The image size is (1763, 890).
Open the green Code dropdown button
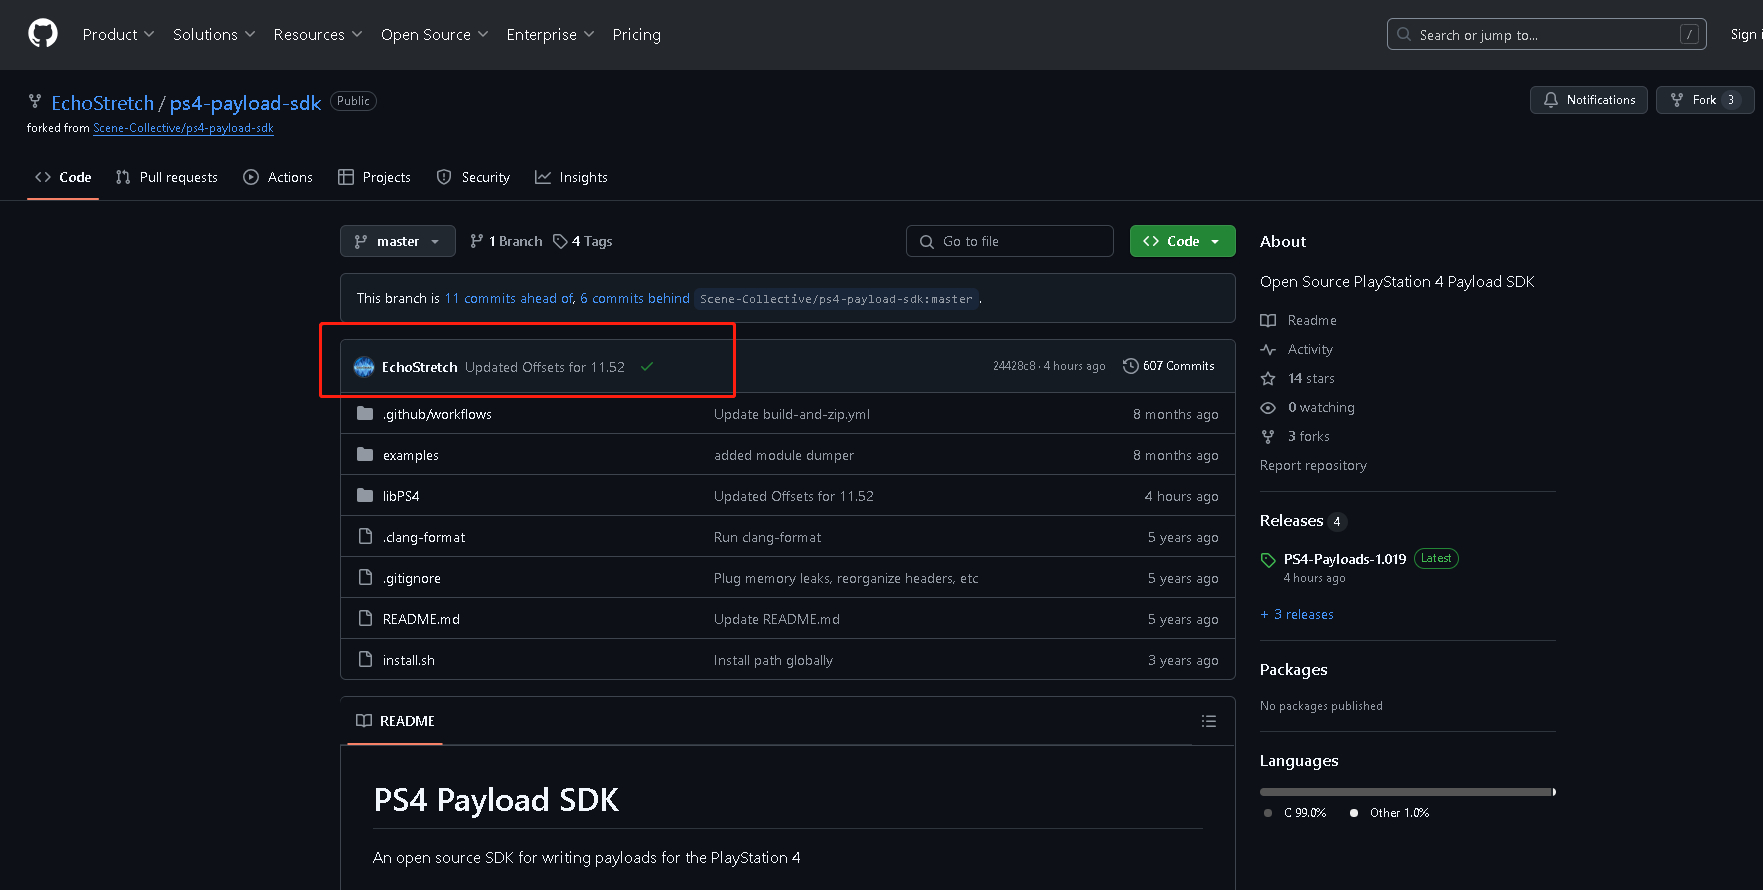pyautogui.click(x=1182, y=241)
